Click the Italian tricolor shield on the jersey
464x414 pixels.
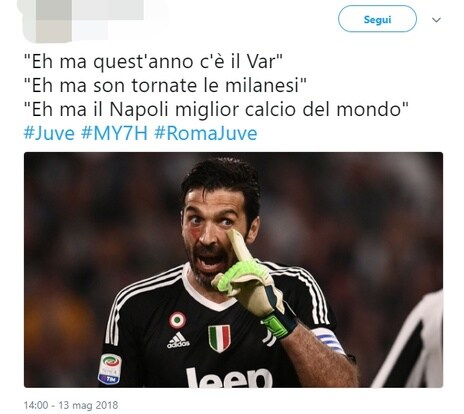click(219, 338)
